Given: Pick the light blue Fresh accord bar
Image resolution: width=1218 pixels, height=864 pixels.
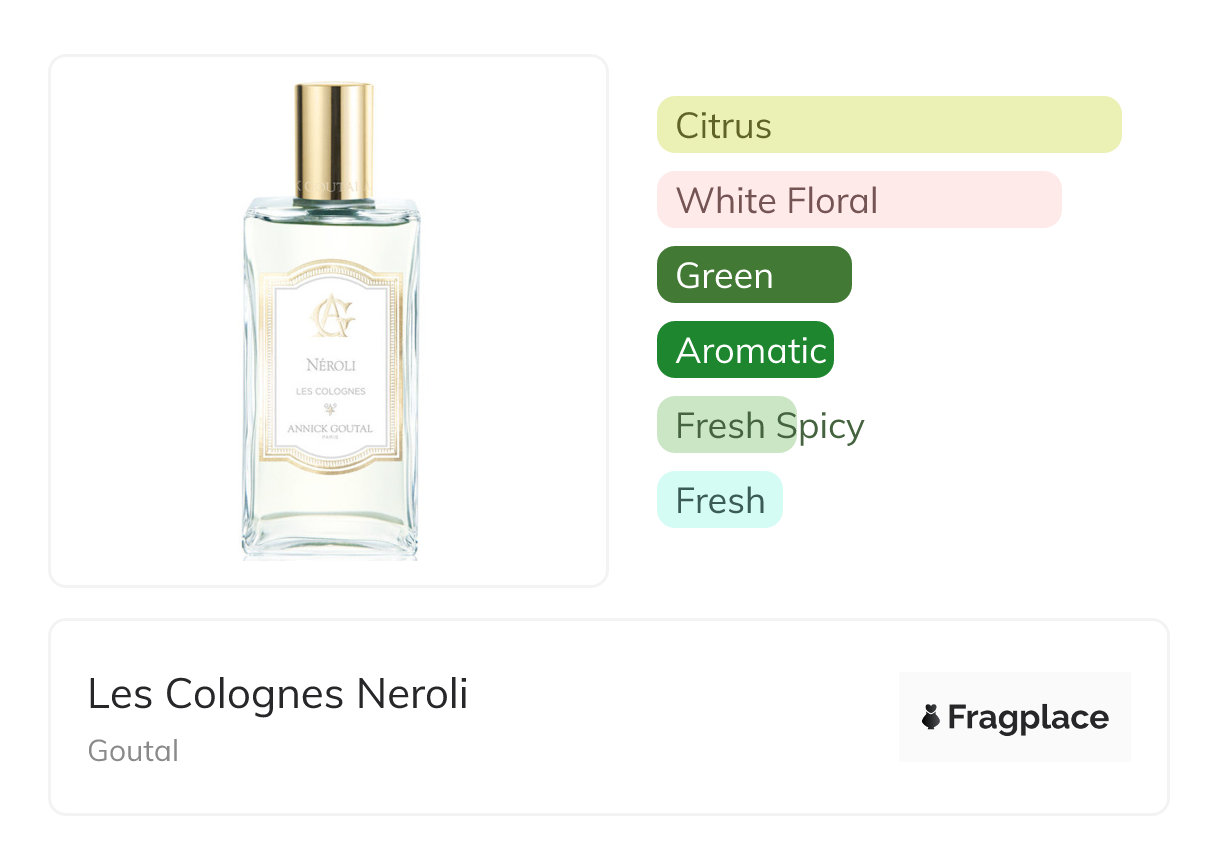Looking at the screenshot, I should click(x=719, y=500).
